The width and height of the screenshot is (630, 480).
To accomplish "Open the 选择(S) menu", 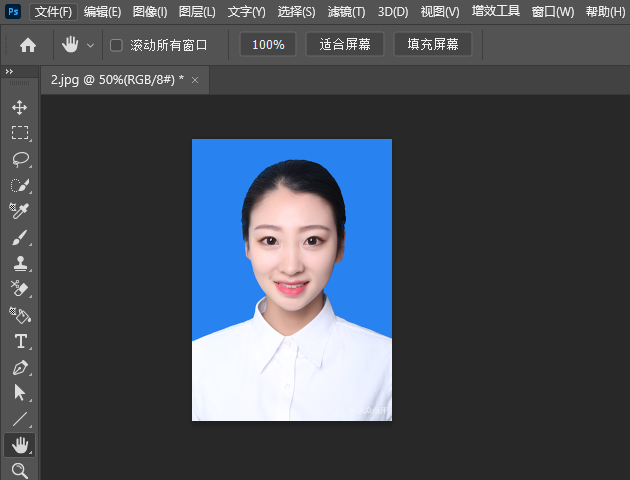I will (x=296, y=12).
